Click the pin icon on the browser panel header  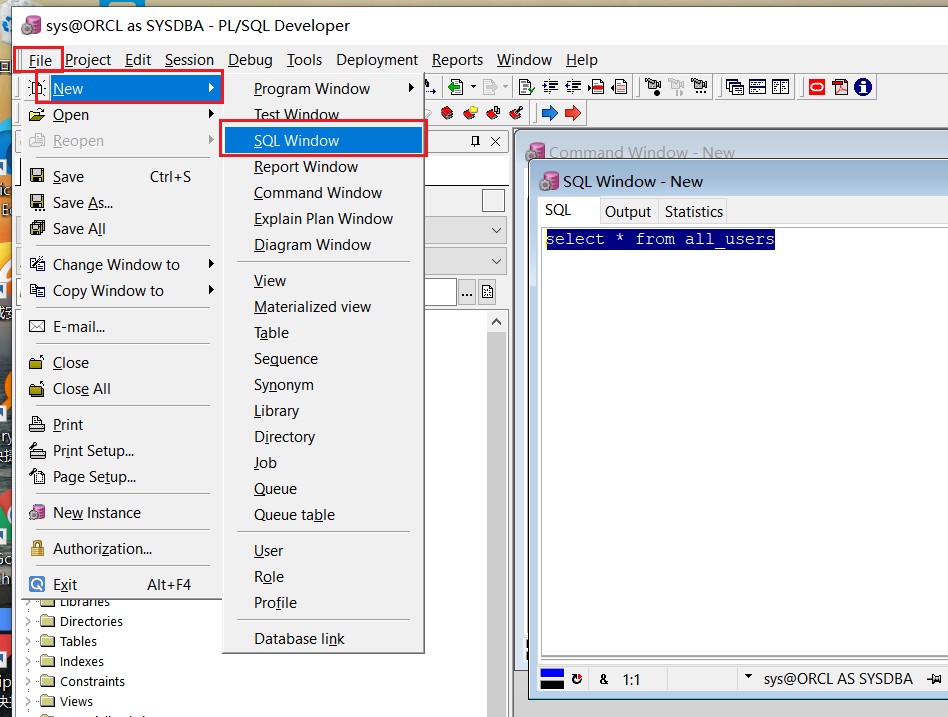click(x=475, y=141)
